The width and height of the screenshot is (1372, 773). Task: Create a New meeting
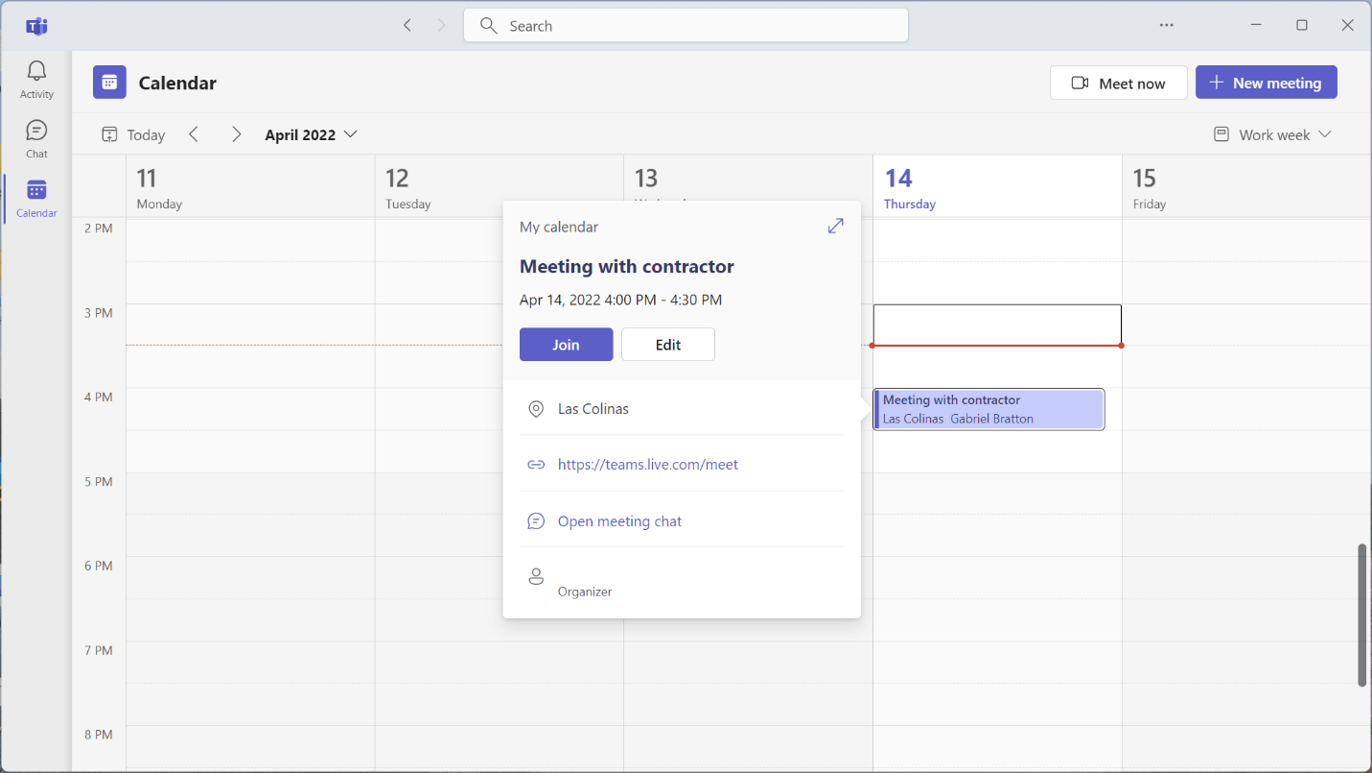click(1266, 82)
